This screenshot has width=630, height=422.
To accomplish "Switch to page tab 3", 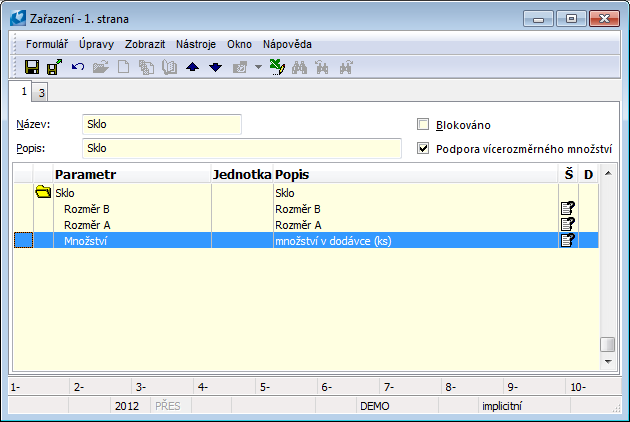I will [41, 93].
